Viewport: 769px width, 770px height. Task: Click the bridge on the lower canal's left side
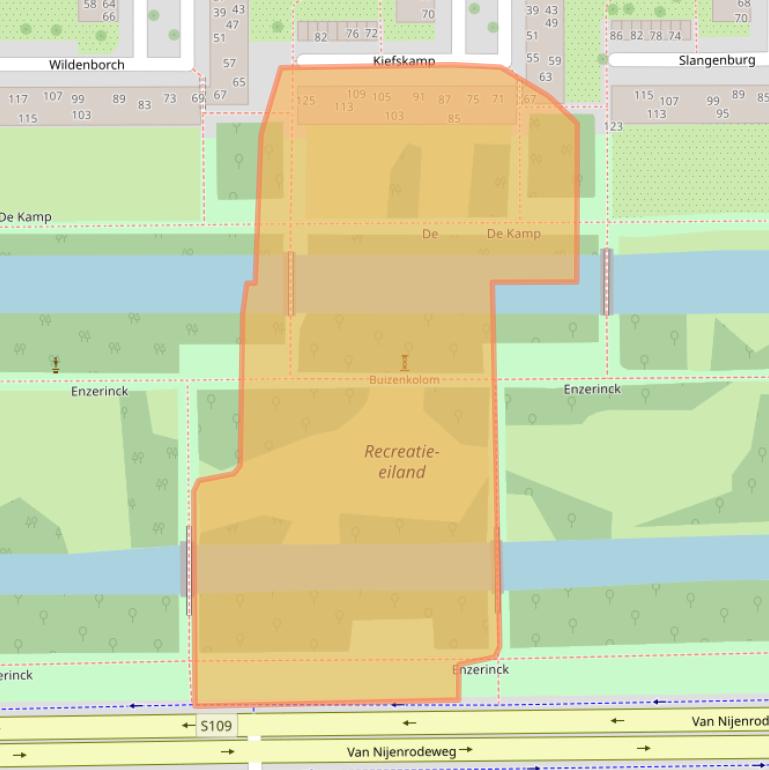[187, 569]
